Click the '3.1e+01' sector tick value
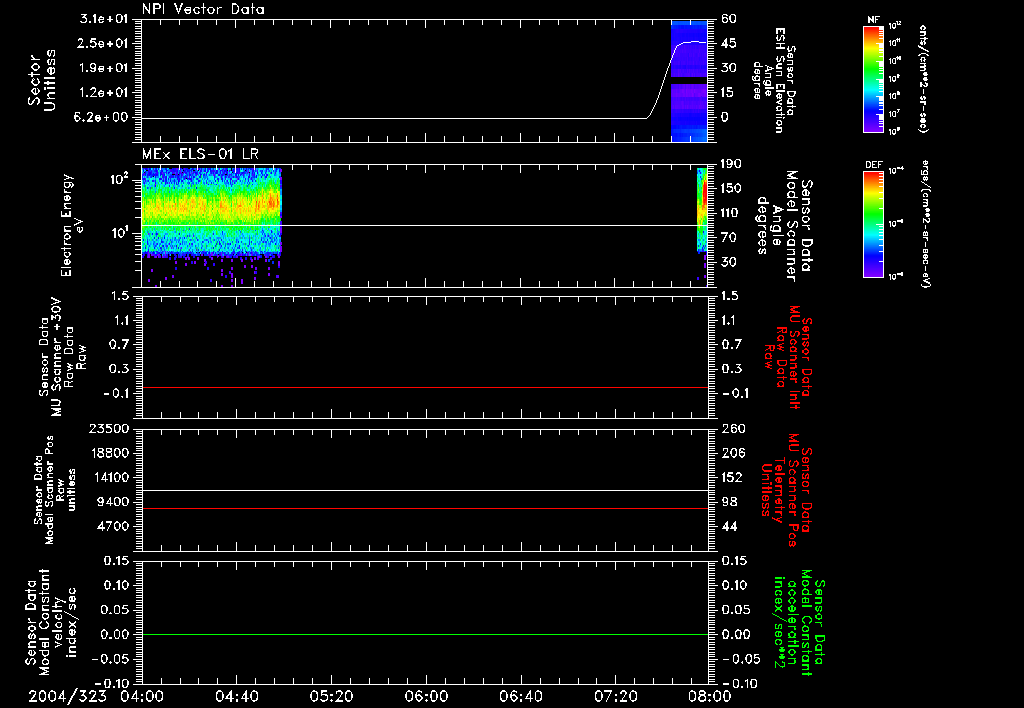 point(104,19)
